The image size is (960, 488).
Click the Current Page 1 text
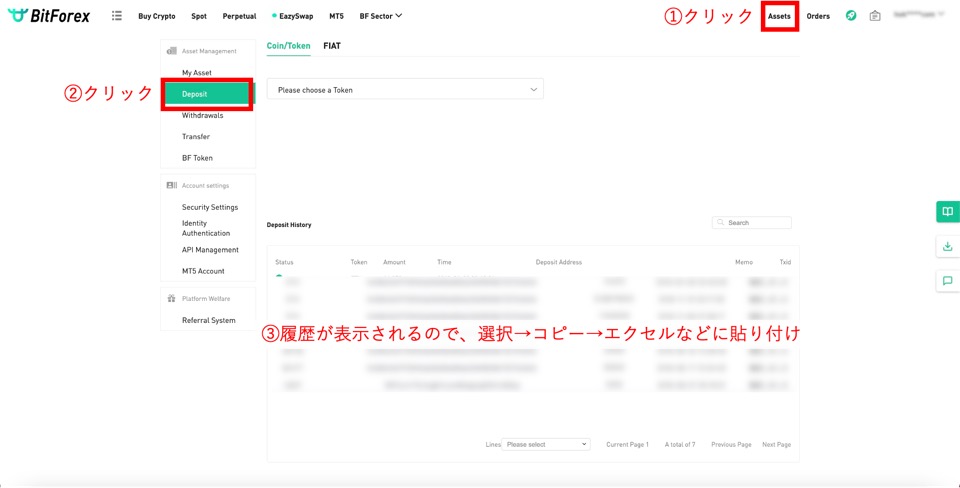pyautogui.click(x=628, y=445)
